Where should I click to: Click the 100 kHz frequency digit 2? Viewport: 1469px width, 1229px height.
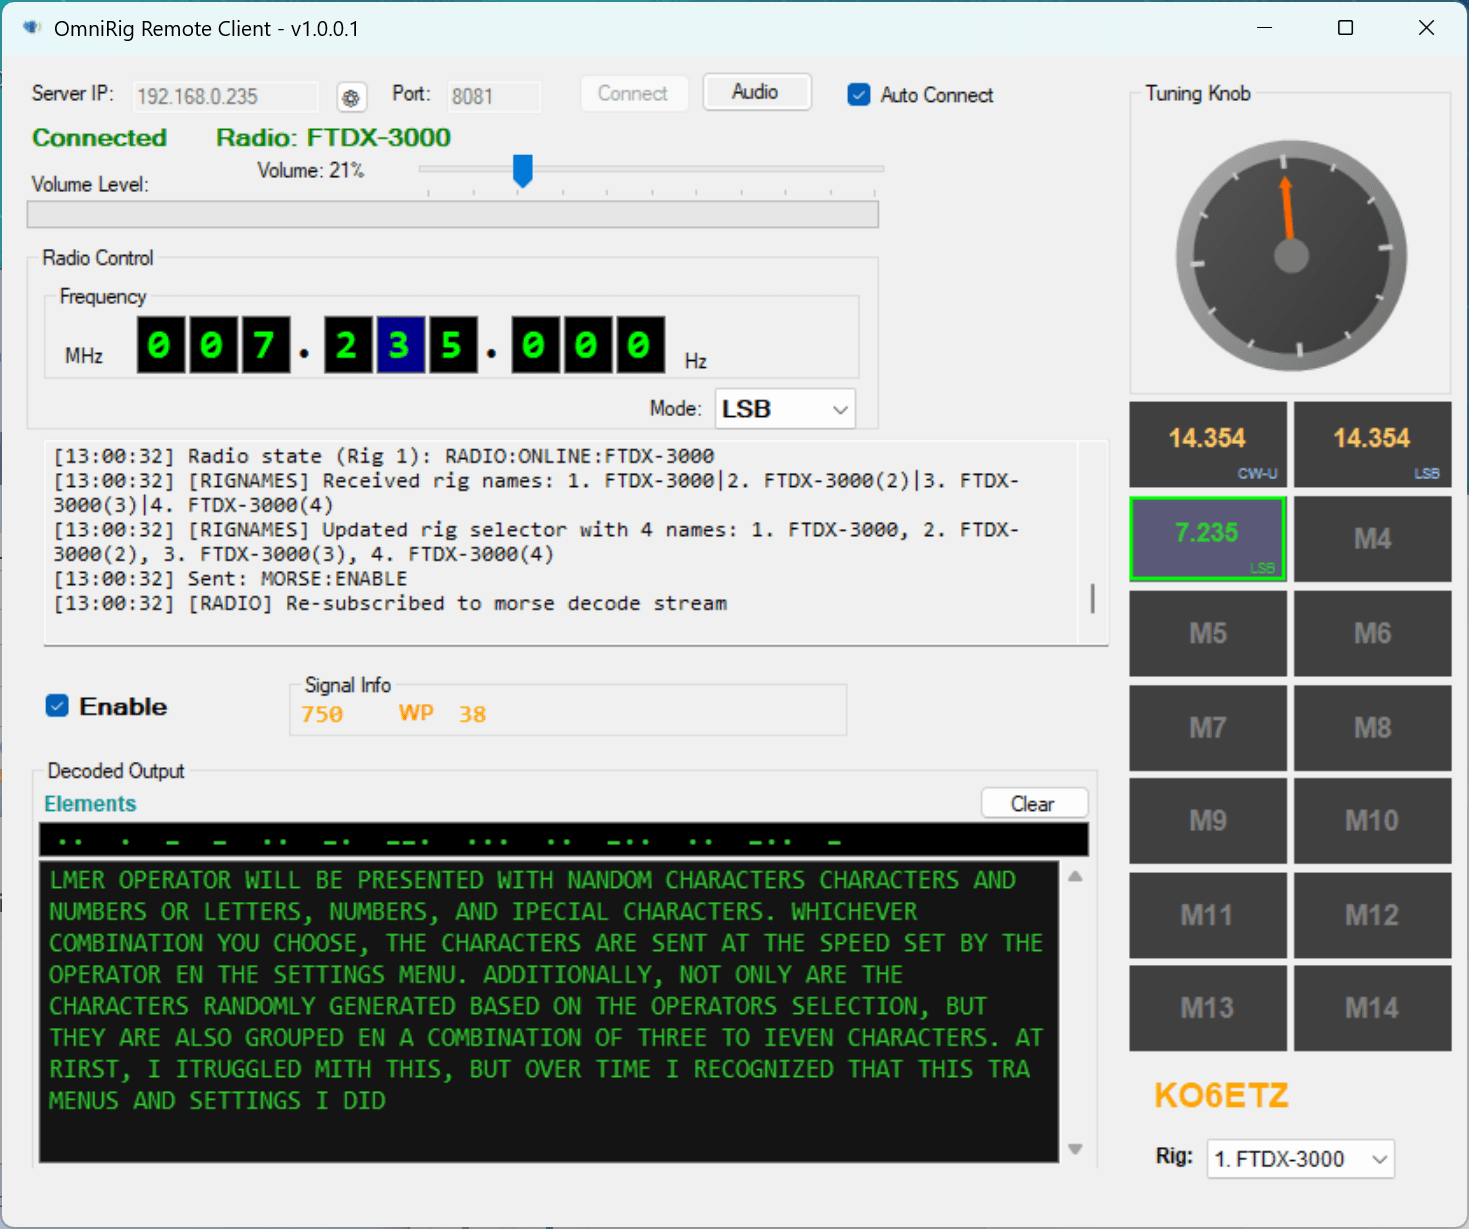click(x=348, y=345)
